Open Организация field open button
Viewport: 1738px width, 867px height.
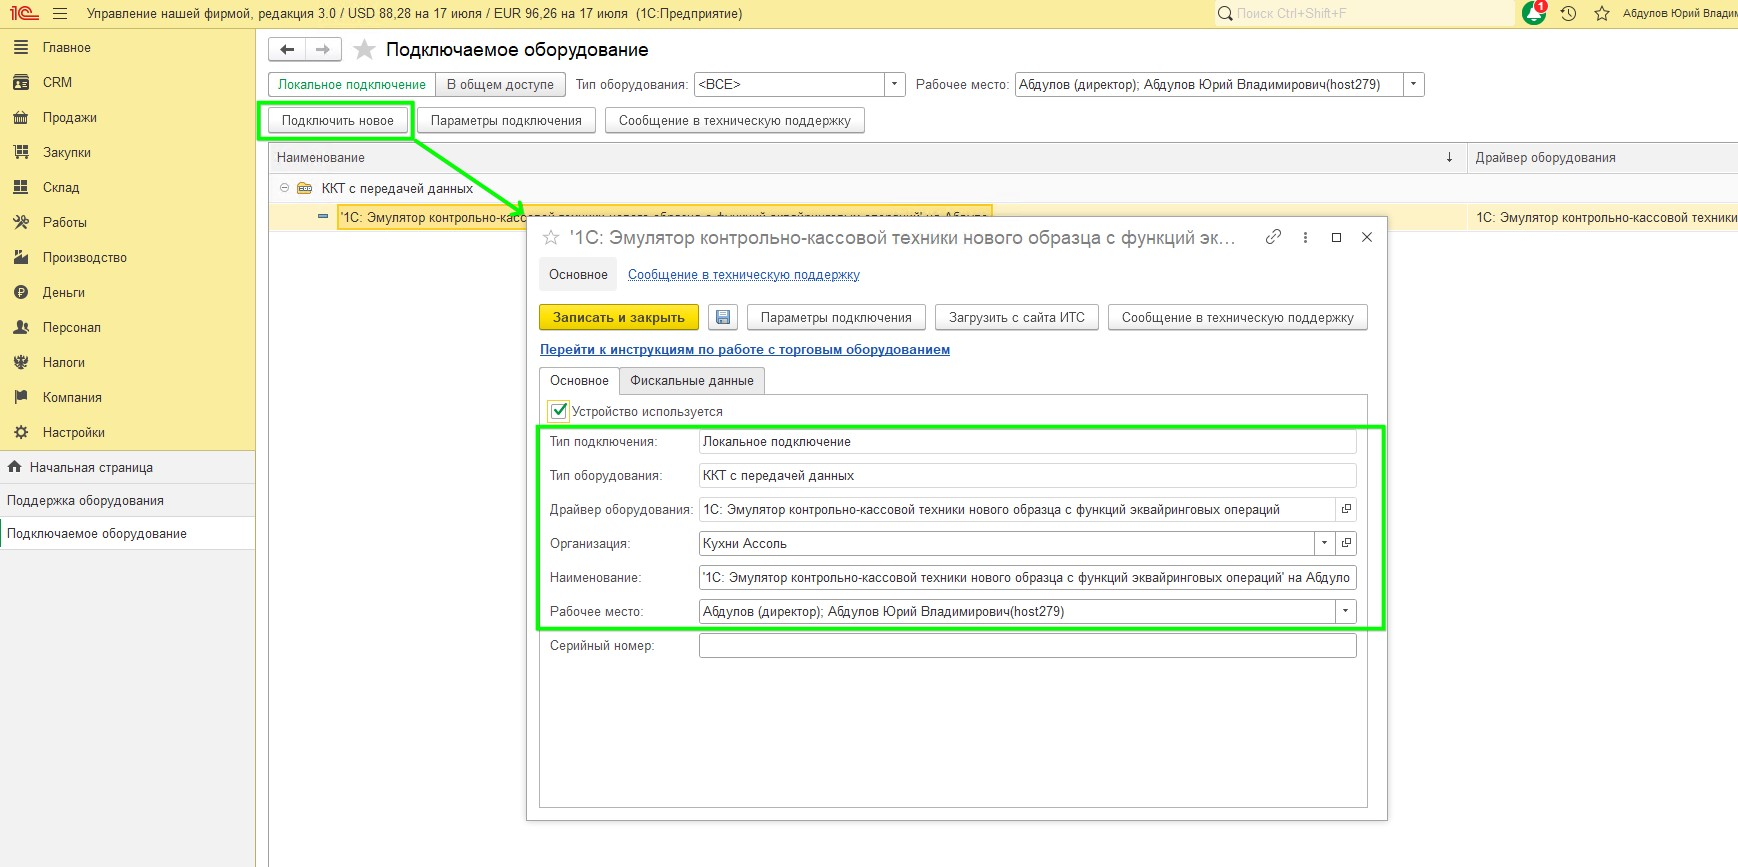tap(1346, 543)
